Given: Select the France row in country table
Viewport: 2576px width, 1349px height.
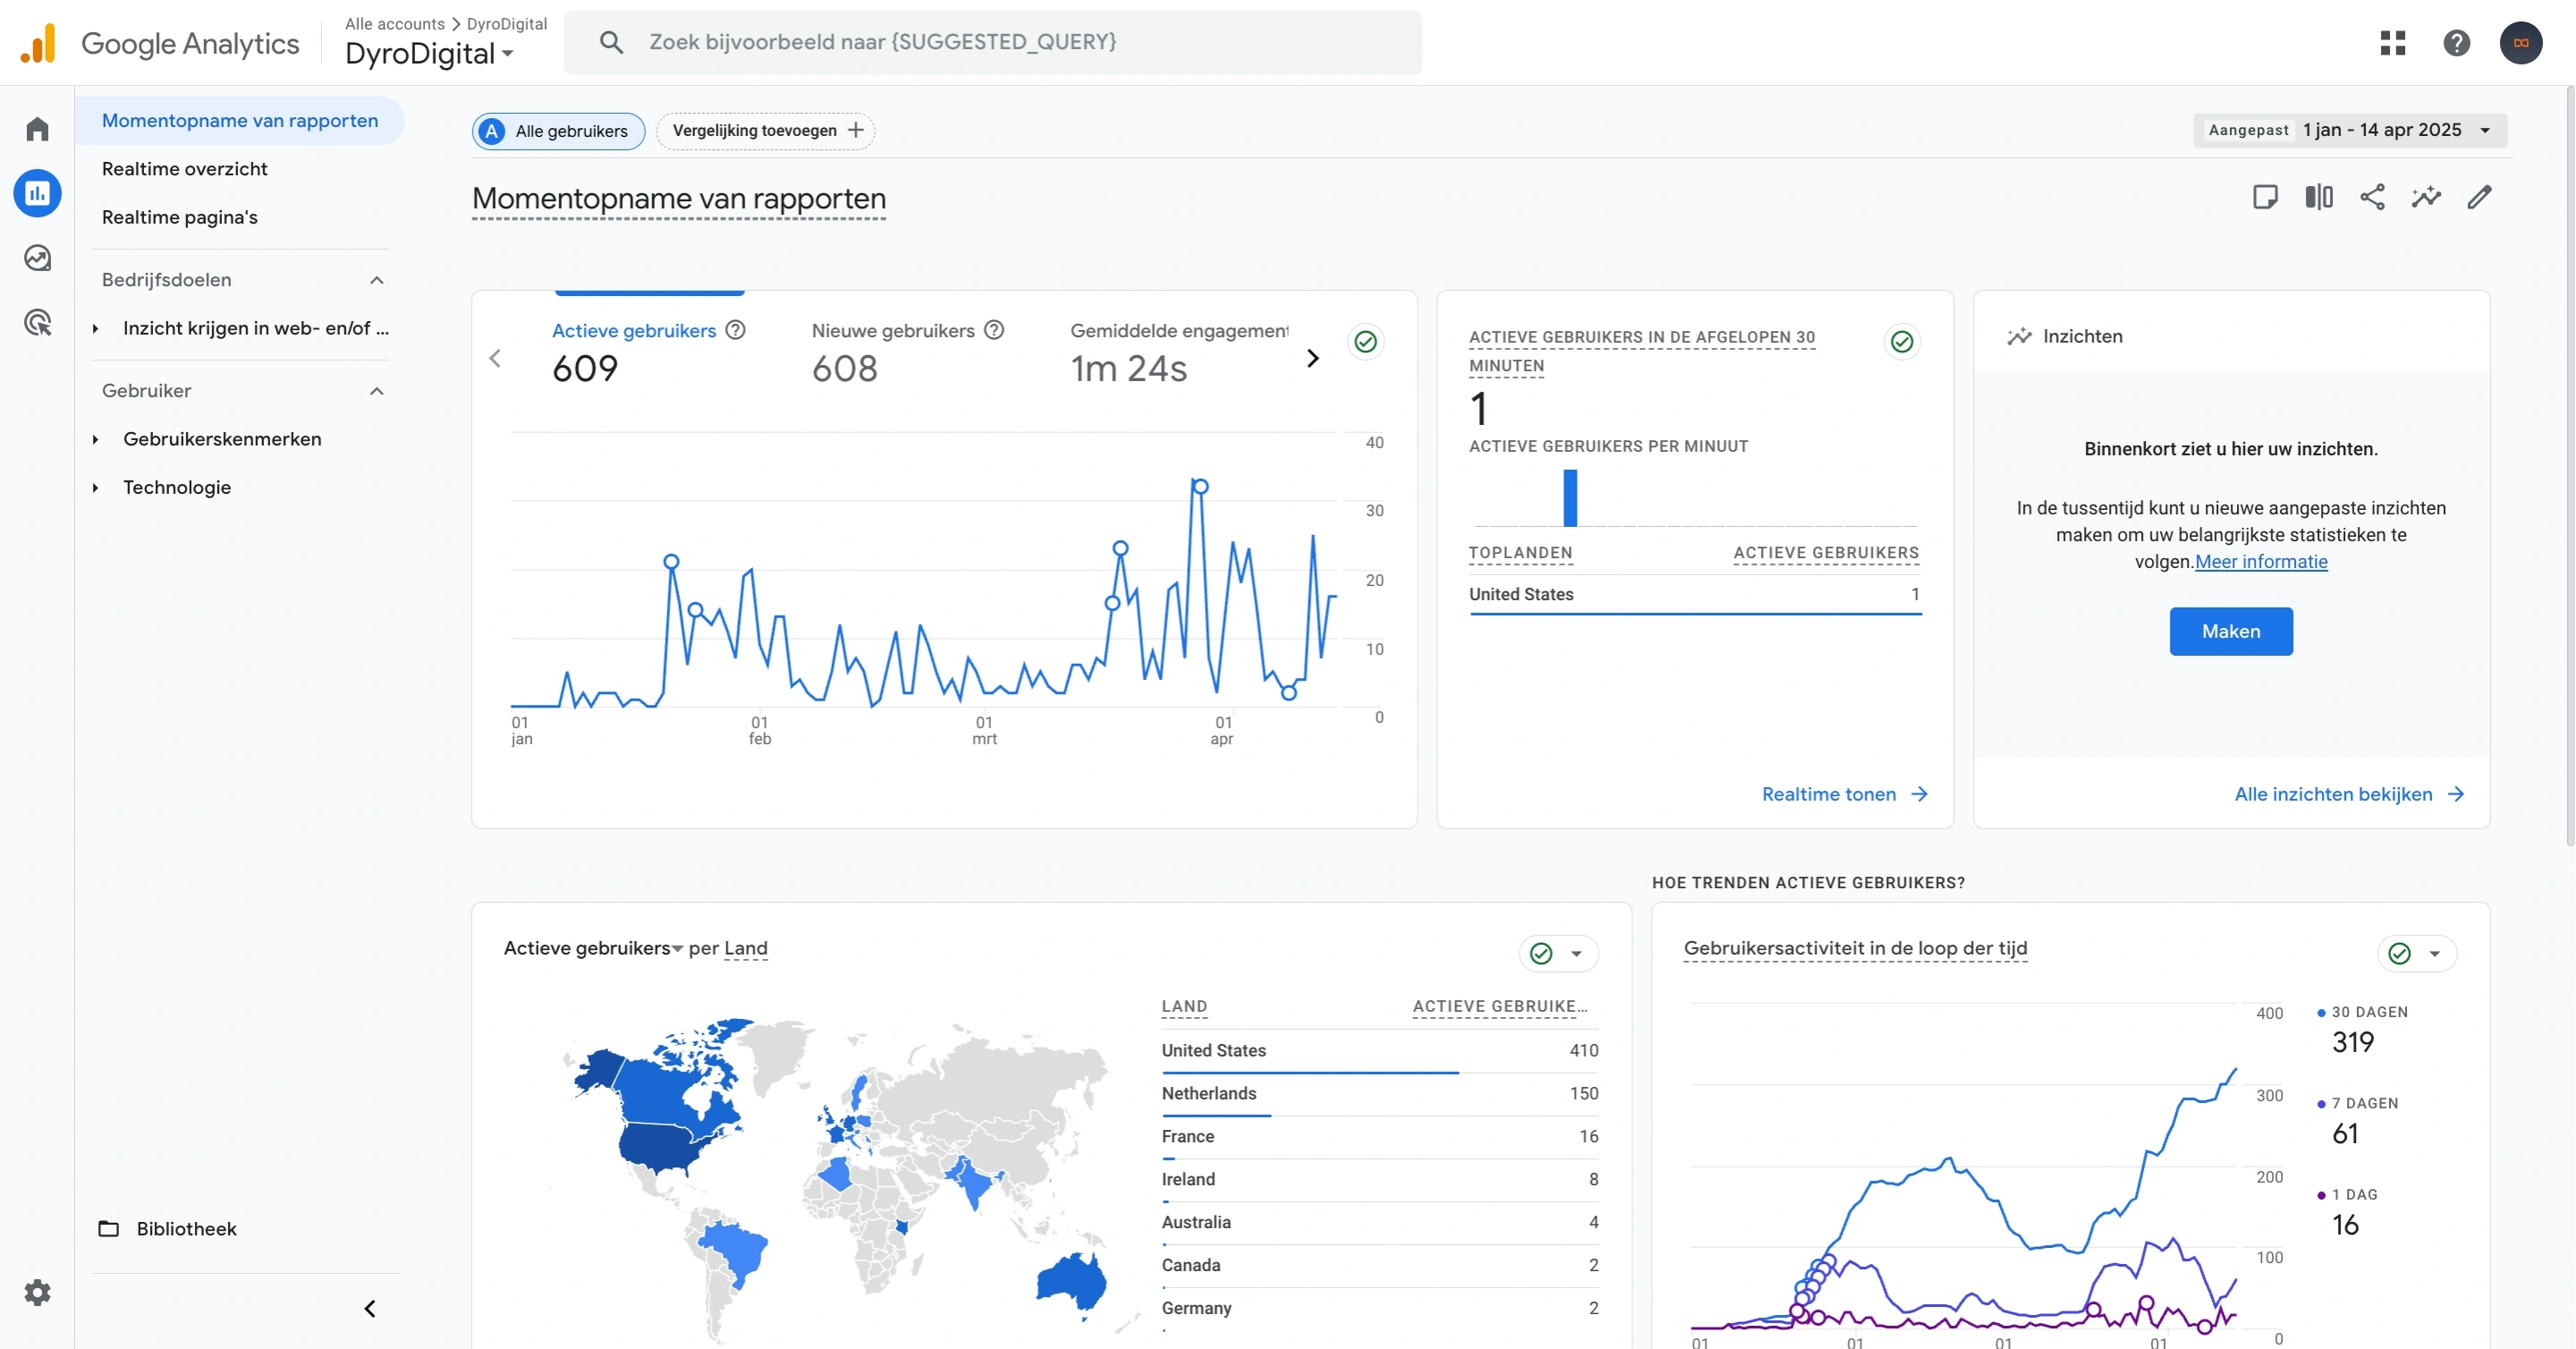Looking at the screenshot, I should pos(1379,1137).
